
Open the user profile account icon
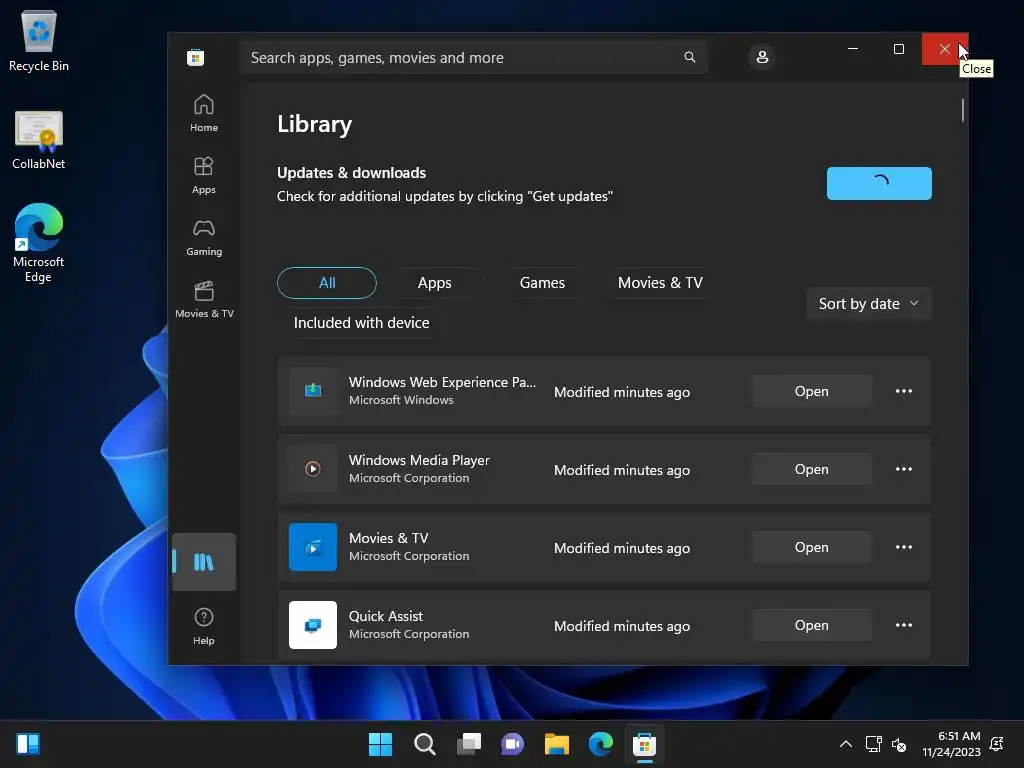[762, 57]
